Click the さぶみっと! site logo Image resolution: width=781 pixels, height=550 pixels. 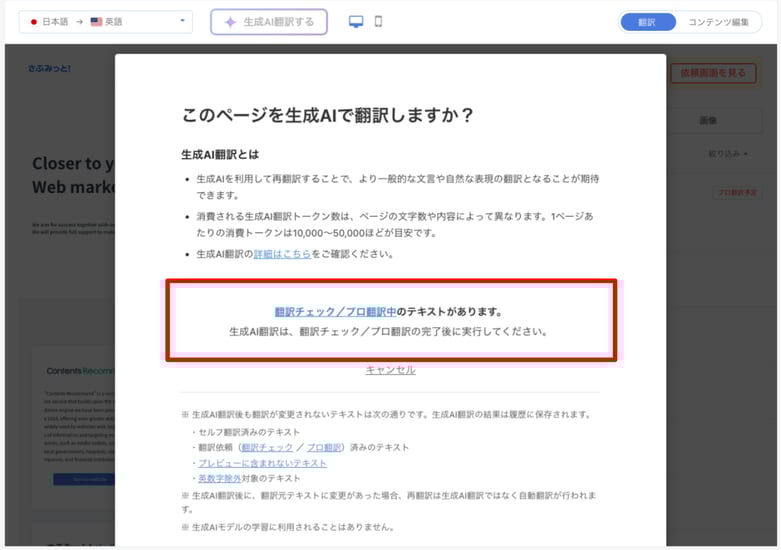coord(50,69)
